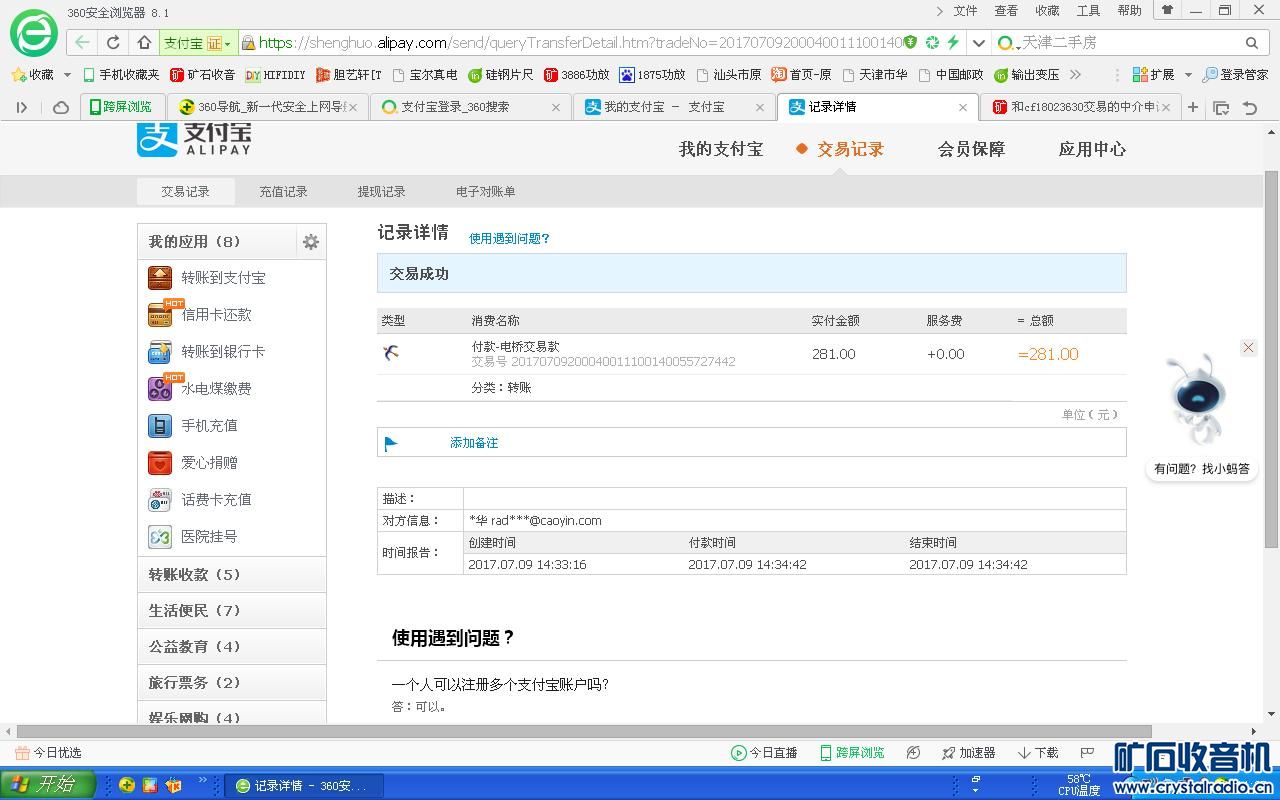This screenshot has height=800, width=1280.
Task: Open 登录管家 login manager
Action: click(1236, 75)
